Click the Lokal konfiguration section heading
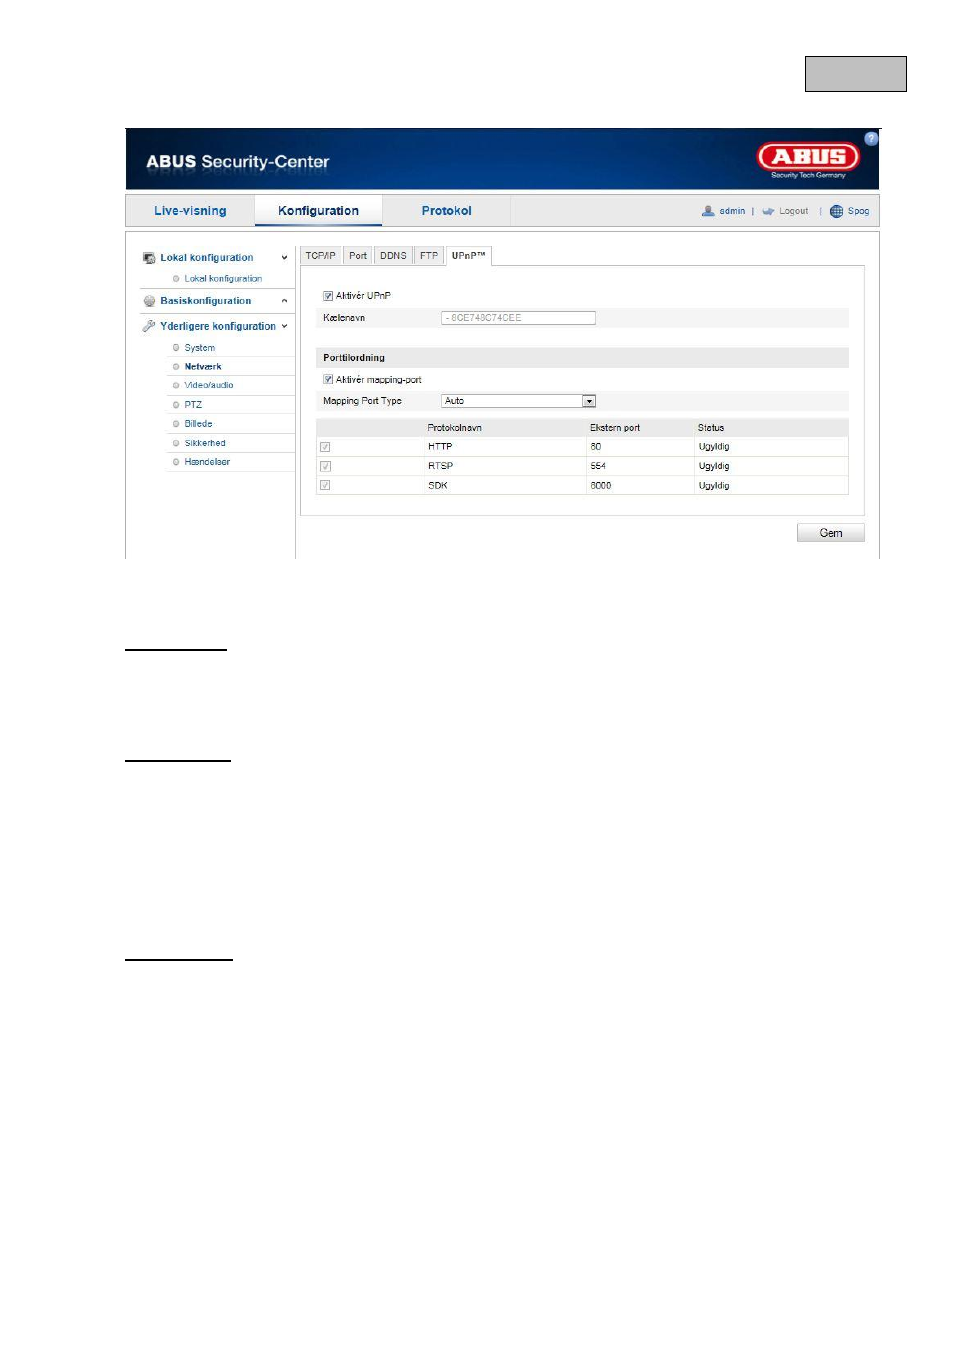Viewport: 955px width, 1350px height. pos(207,258)
